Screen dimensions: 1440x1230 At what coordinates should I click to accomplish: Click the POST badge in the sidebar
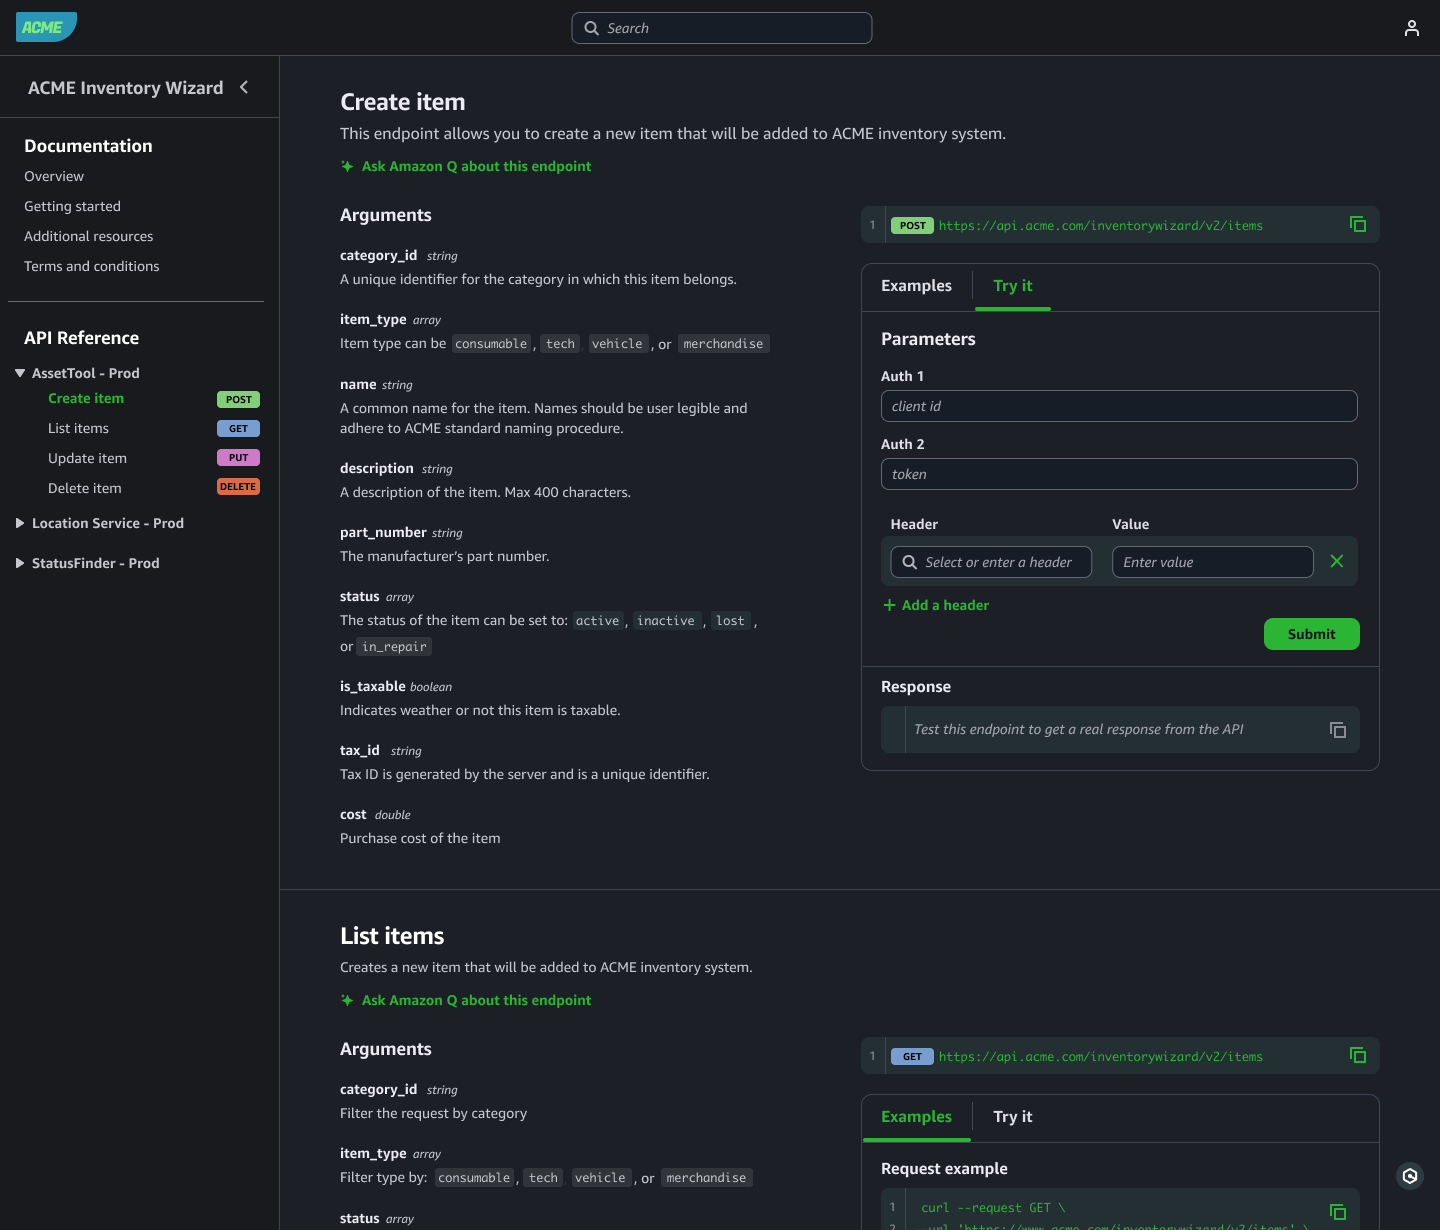238,399
